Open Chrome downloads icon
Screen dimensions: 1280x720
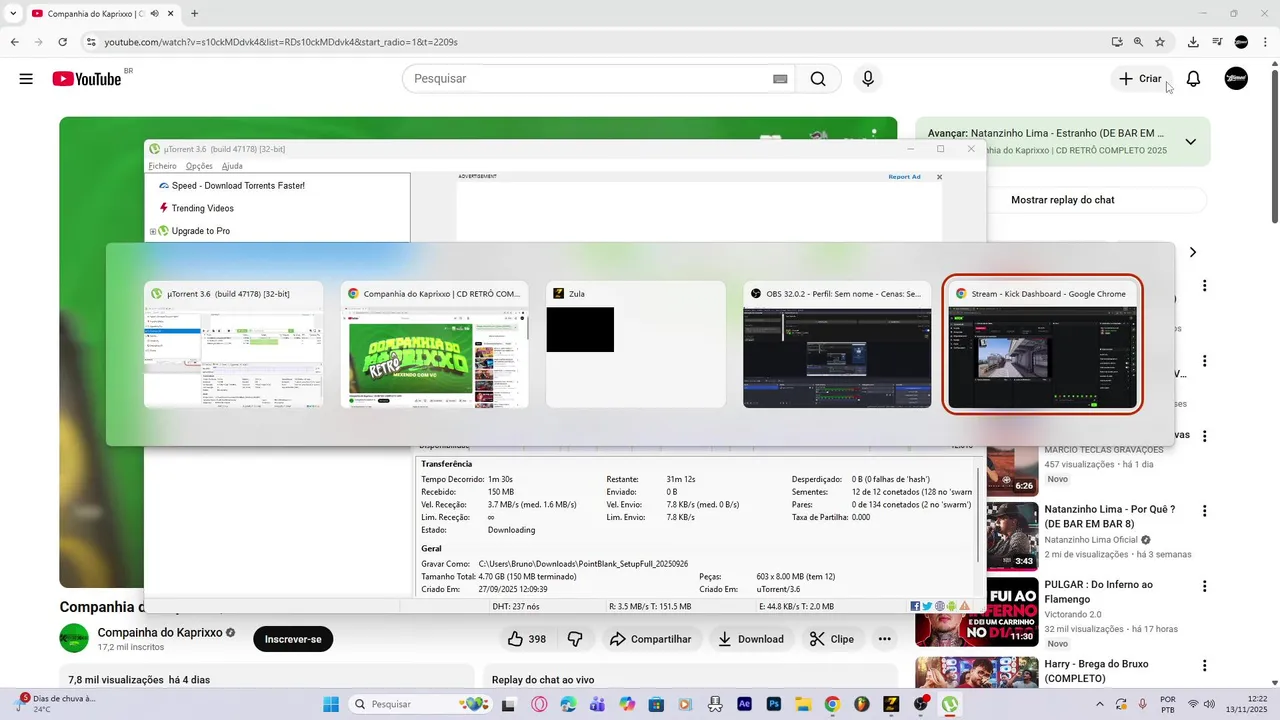1193,42
